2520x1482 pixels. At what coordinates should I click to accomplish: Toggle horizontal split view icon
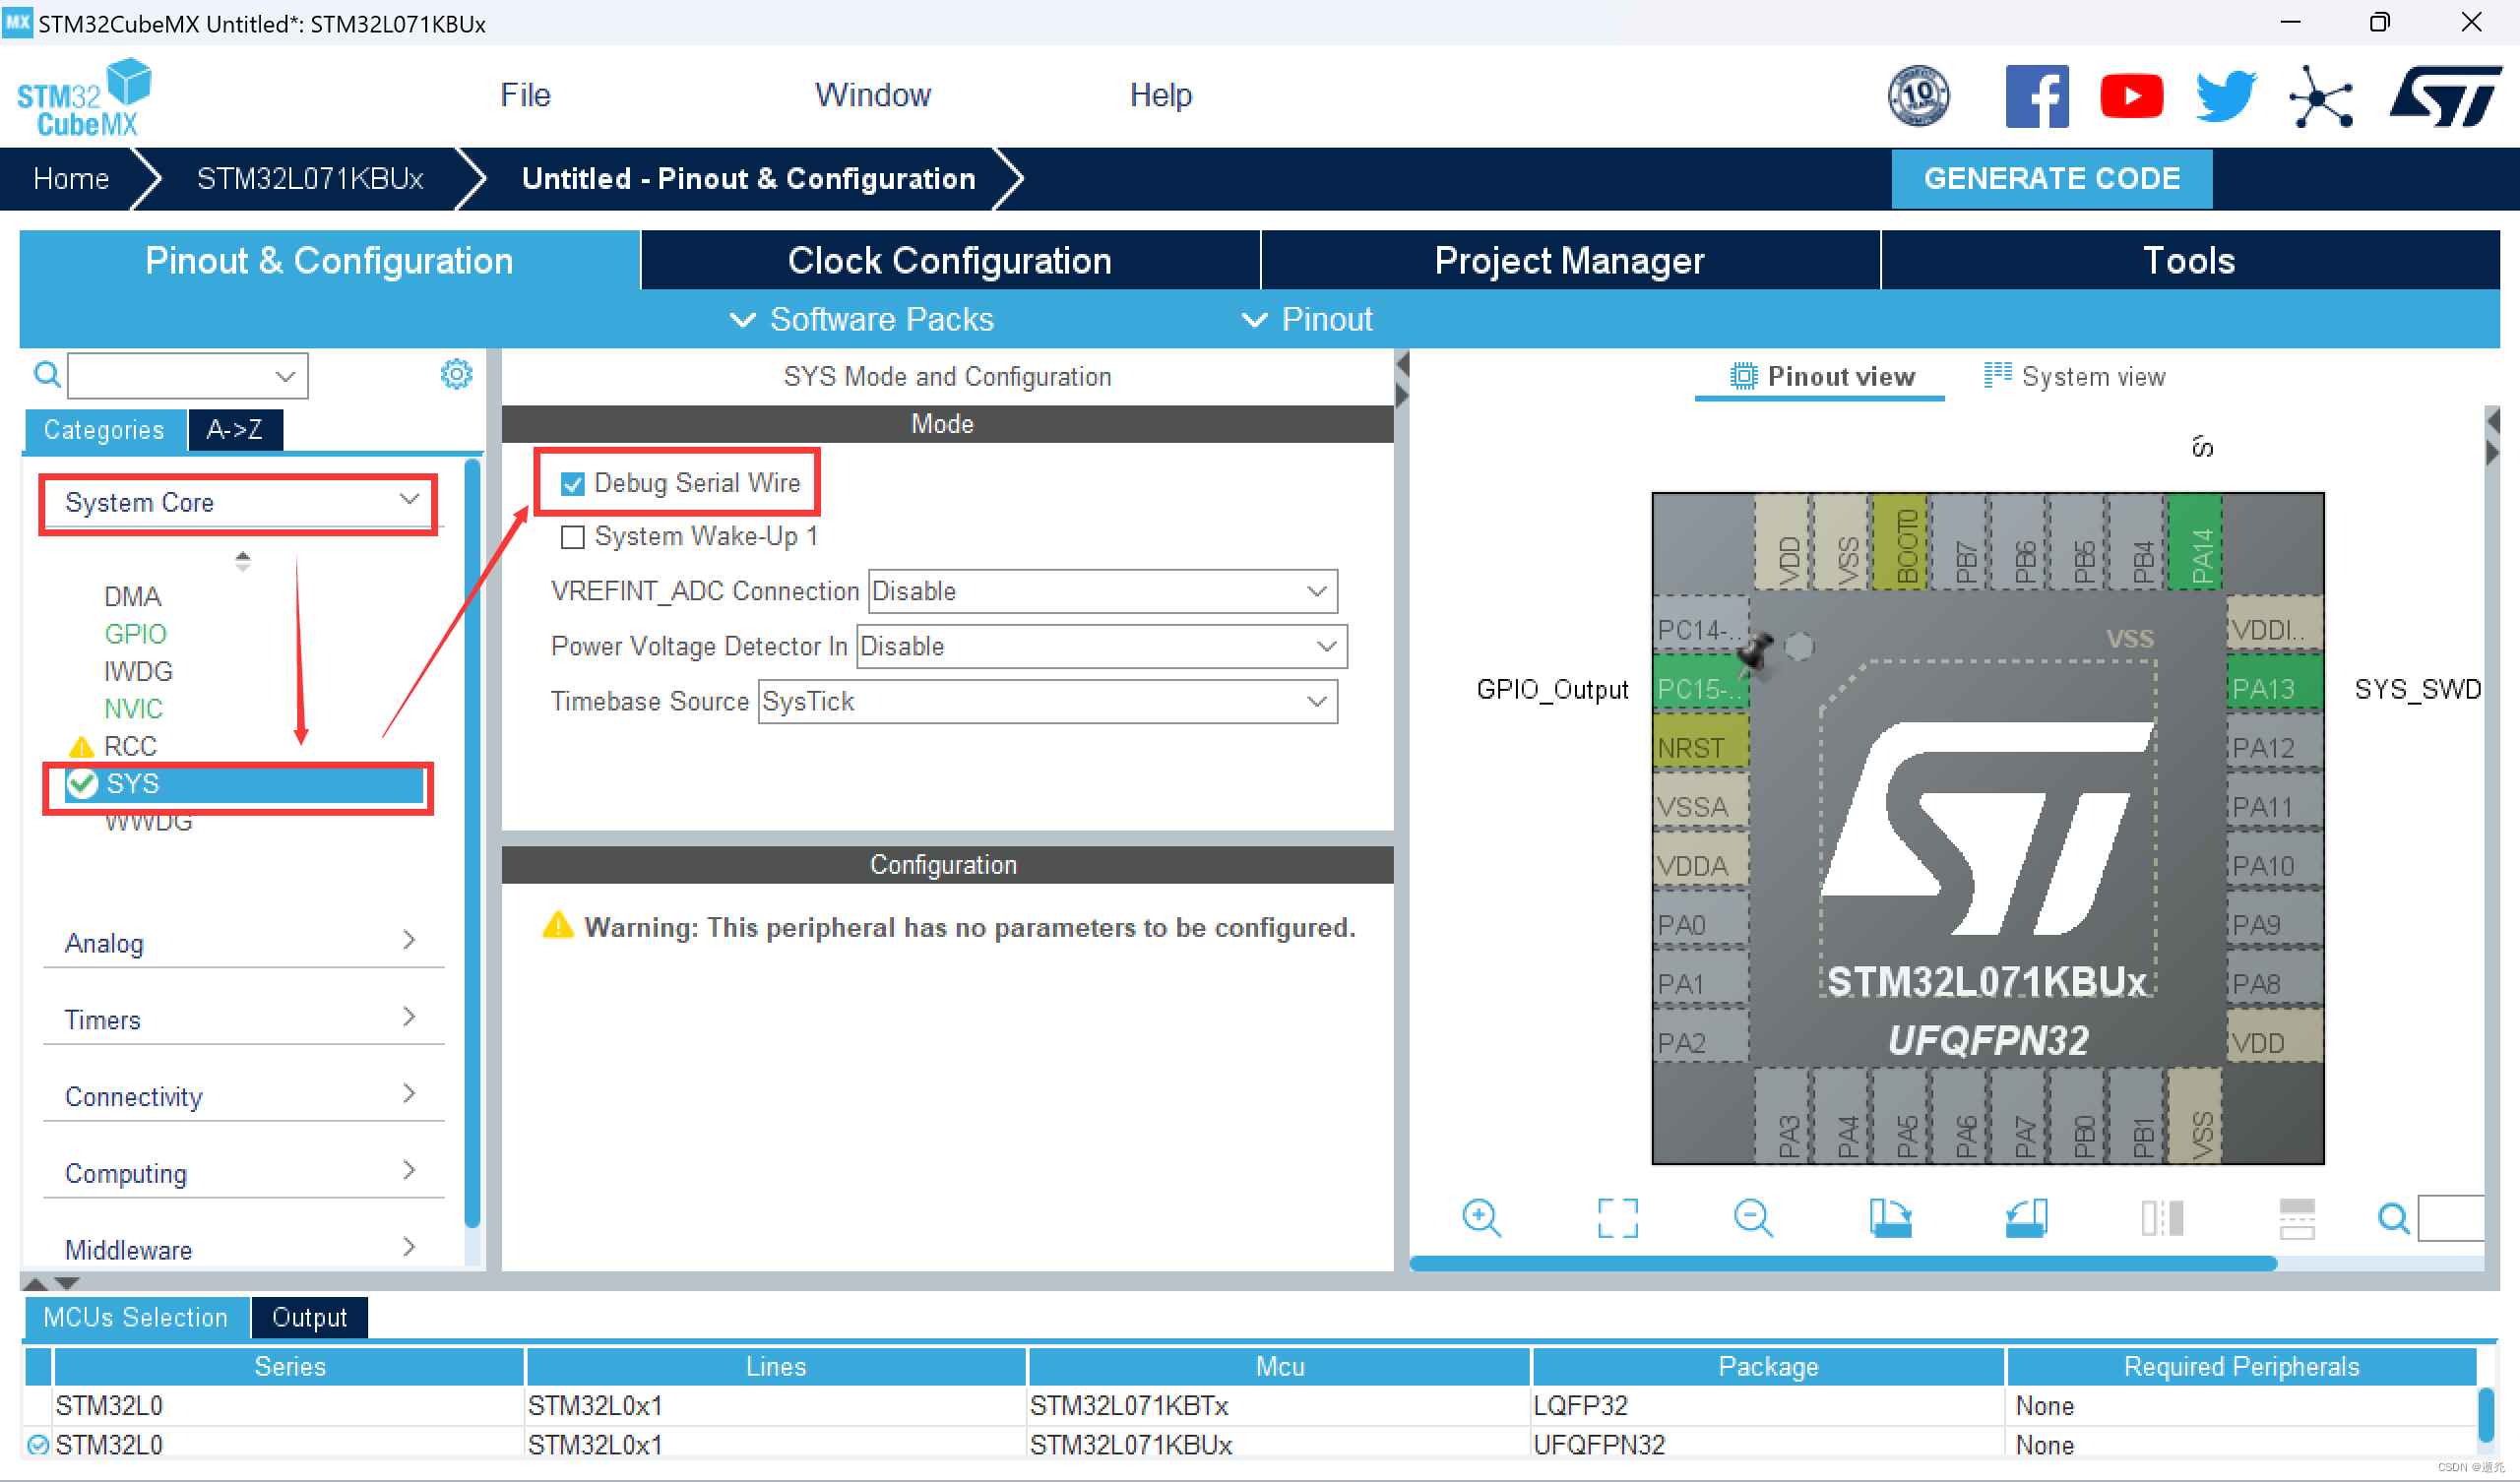click(x=2297, y=1218)
